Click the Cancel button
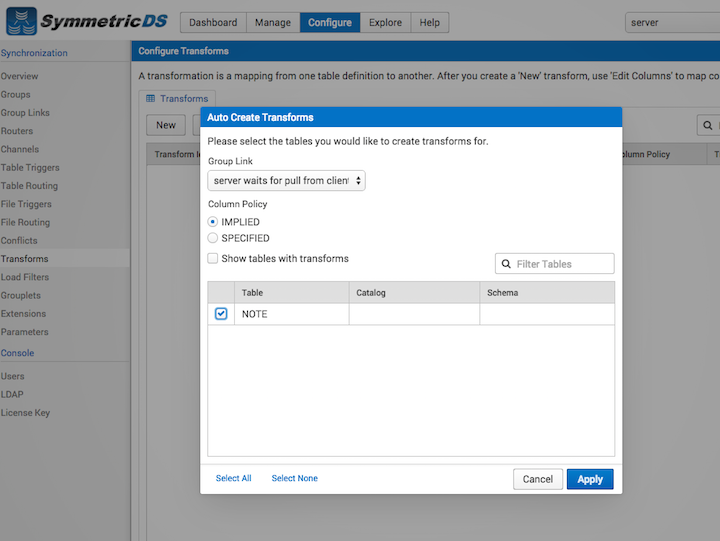 pos(538,479)
